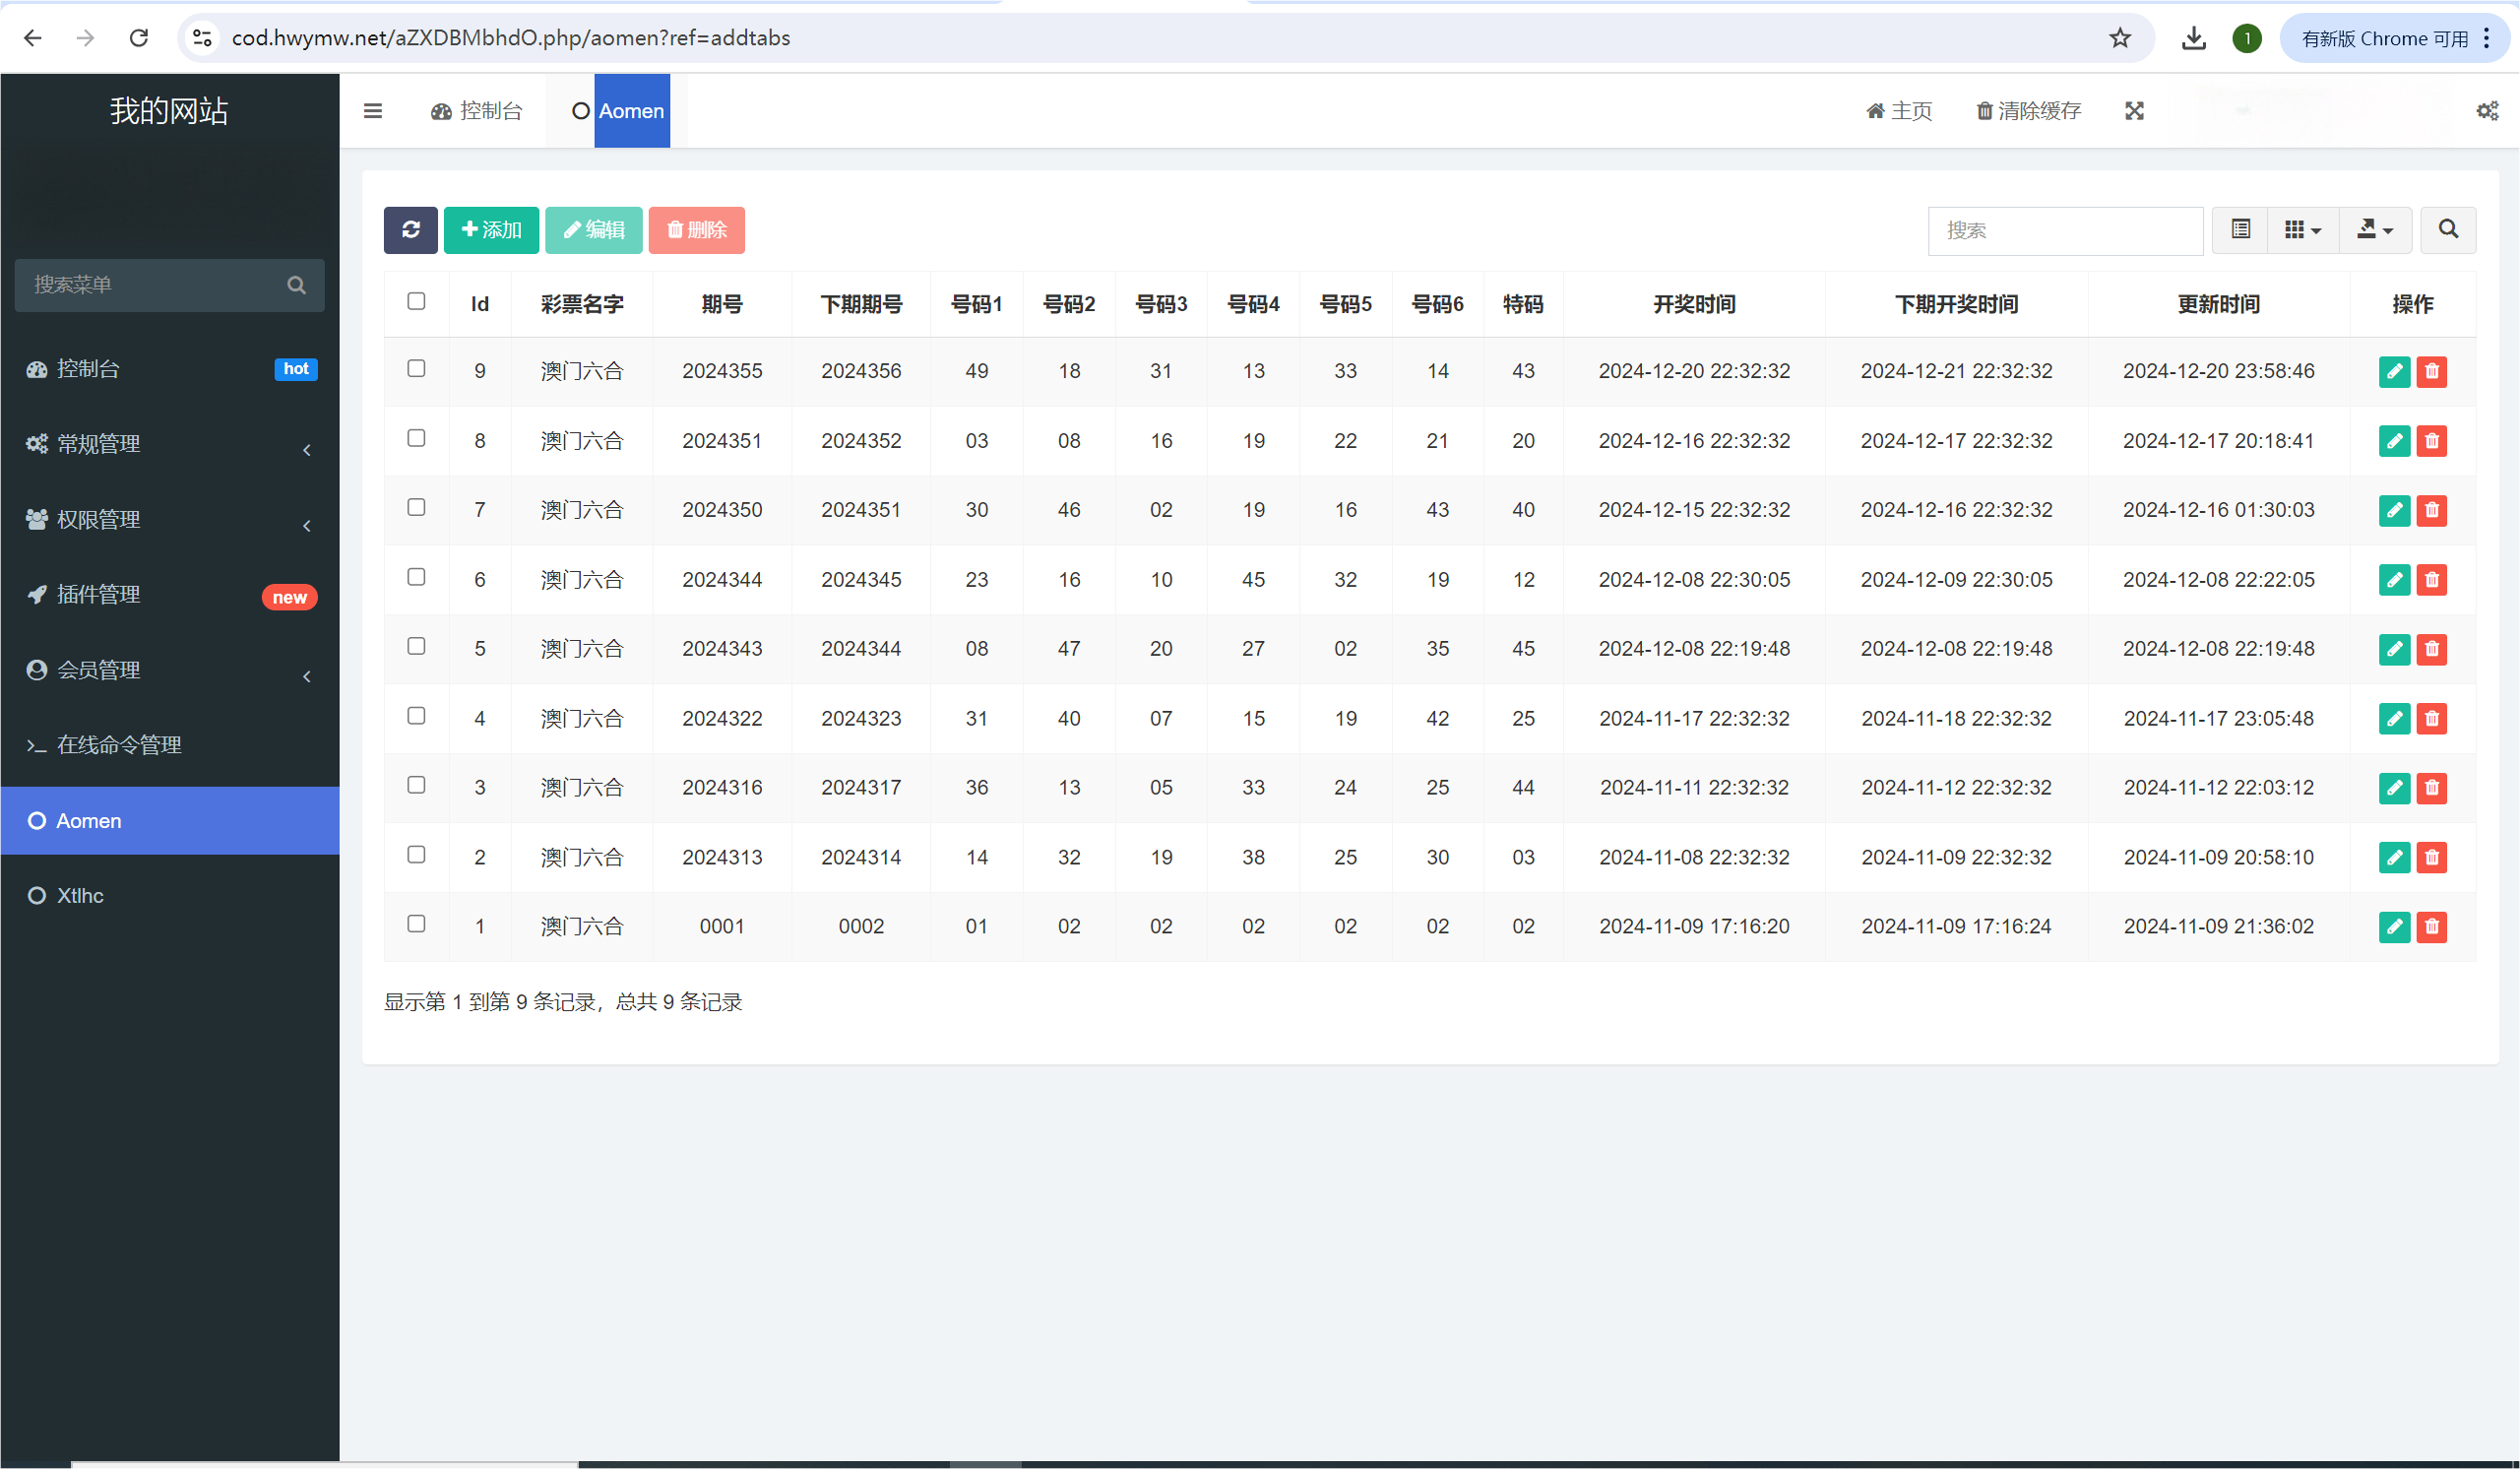Click the green edit icon for row 9
The image size is (2520, 1469).
2394,372
